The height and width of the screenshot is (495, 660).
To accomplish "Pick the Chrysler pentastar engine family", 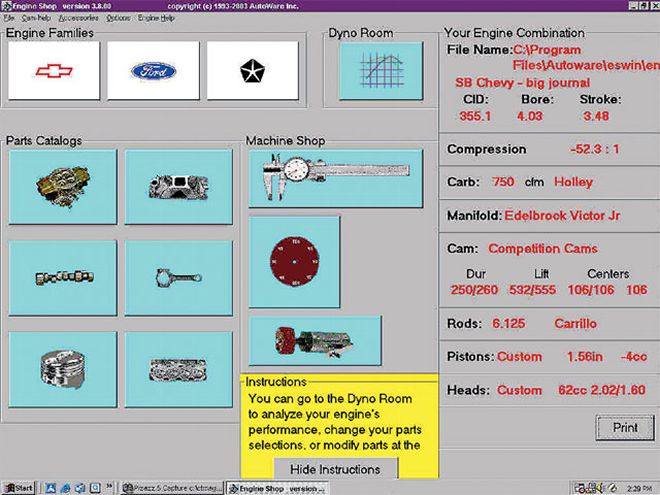I will (253, 70).
